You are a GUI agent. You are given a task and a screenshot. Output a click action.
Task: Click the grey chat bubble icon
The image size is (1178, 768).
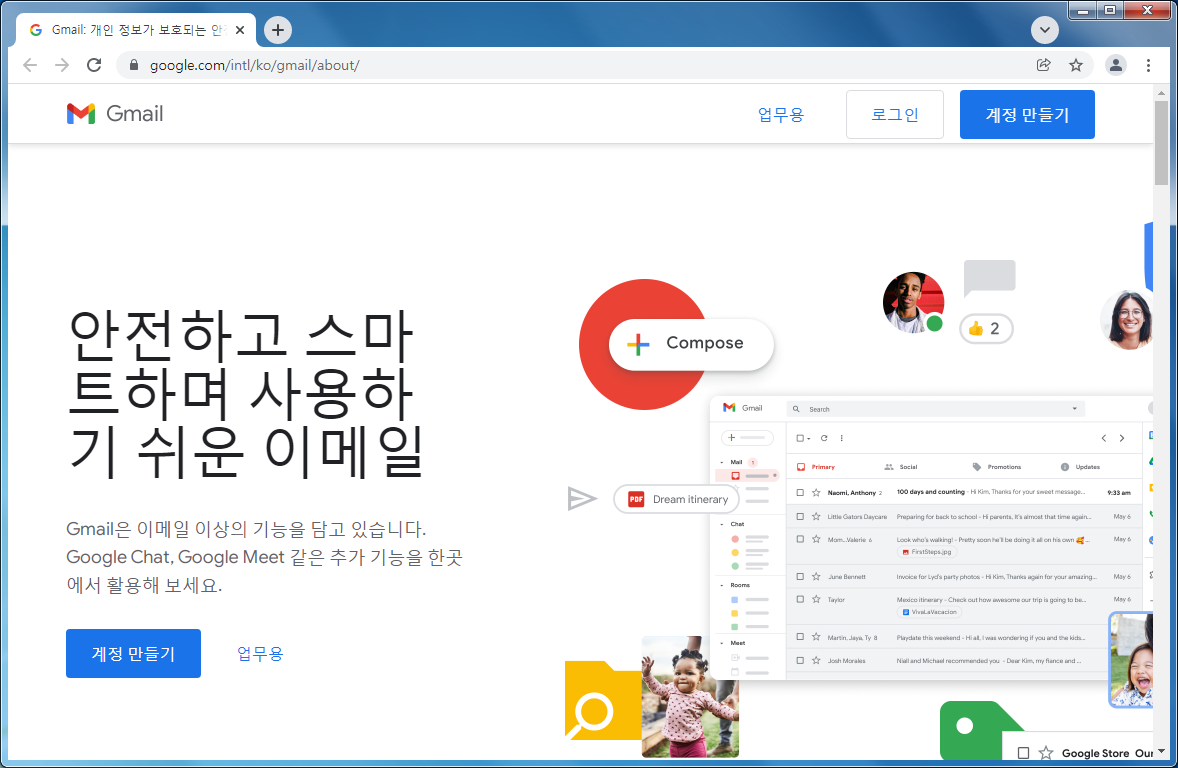[x=989, y=278]
